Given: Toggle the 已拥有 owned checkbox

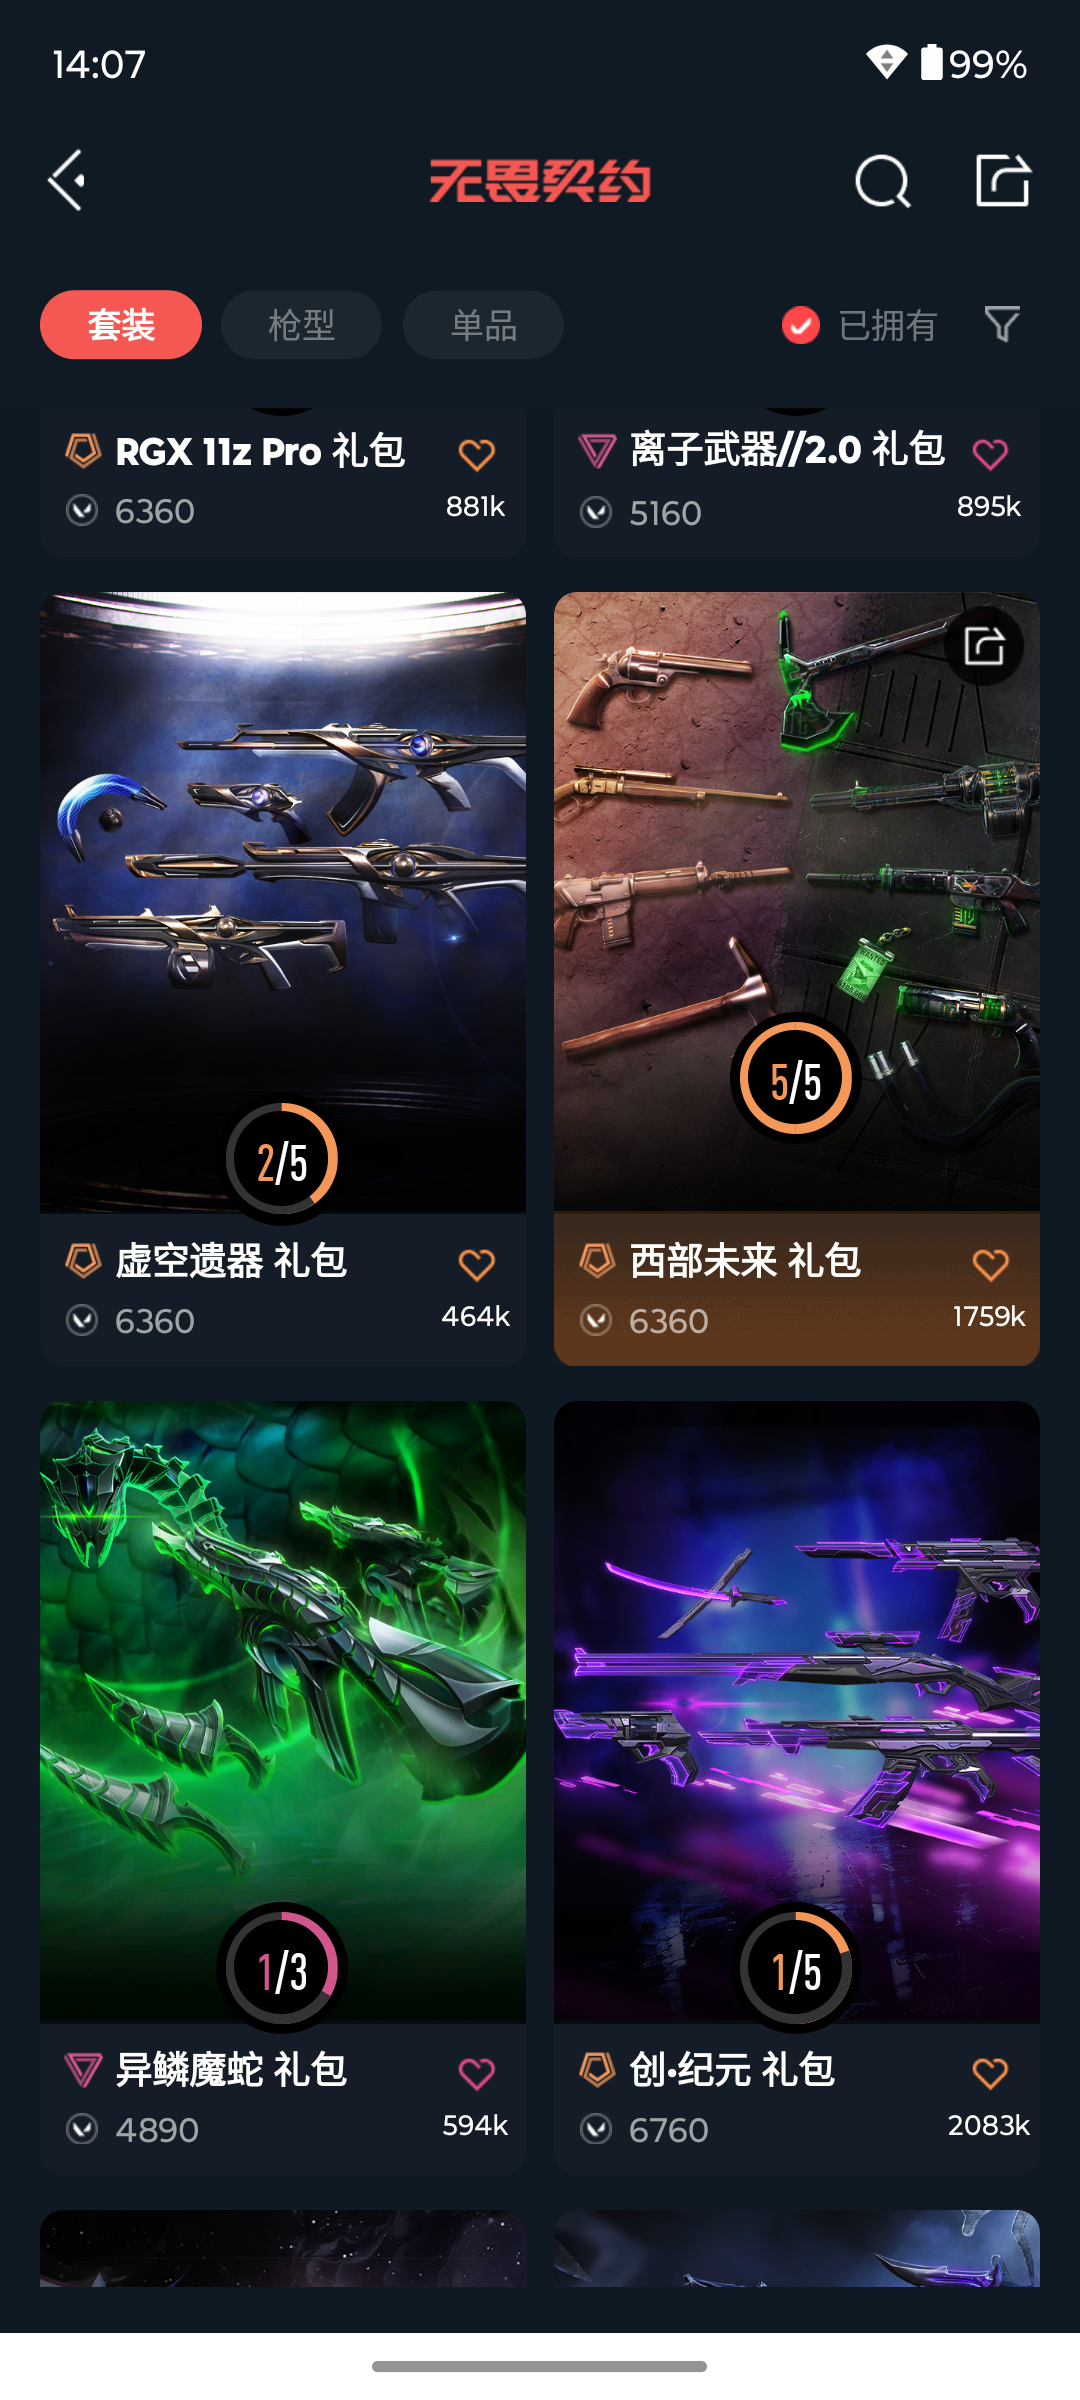Looking at the screenshot, I should (801, 325).
